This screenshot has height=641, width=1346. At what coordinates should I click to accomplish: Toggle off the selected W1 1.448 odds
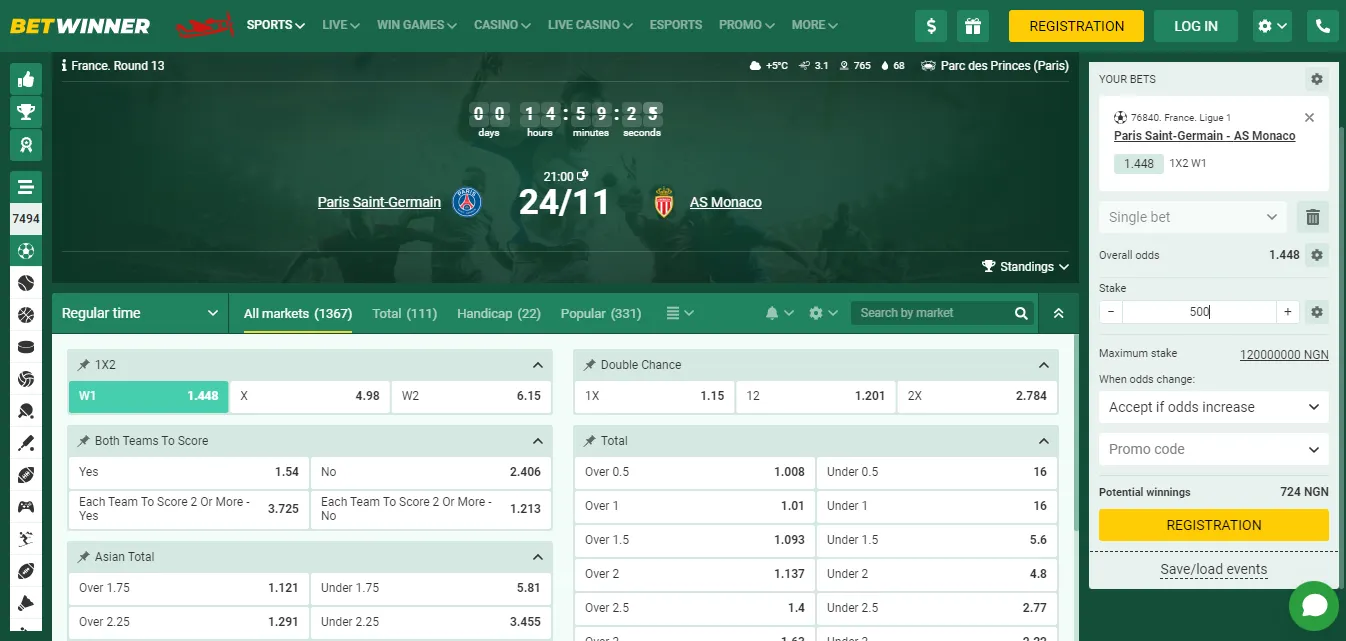pos(148,396)
